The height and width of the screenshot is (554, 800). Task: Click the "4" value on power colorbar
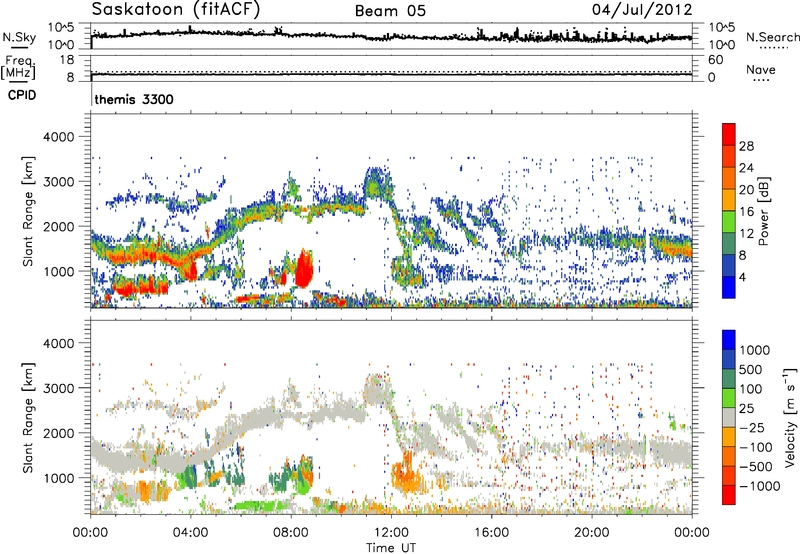coord(743,278)
